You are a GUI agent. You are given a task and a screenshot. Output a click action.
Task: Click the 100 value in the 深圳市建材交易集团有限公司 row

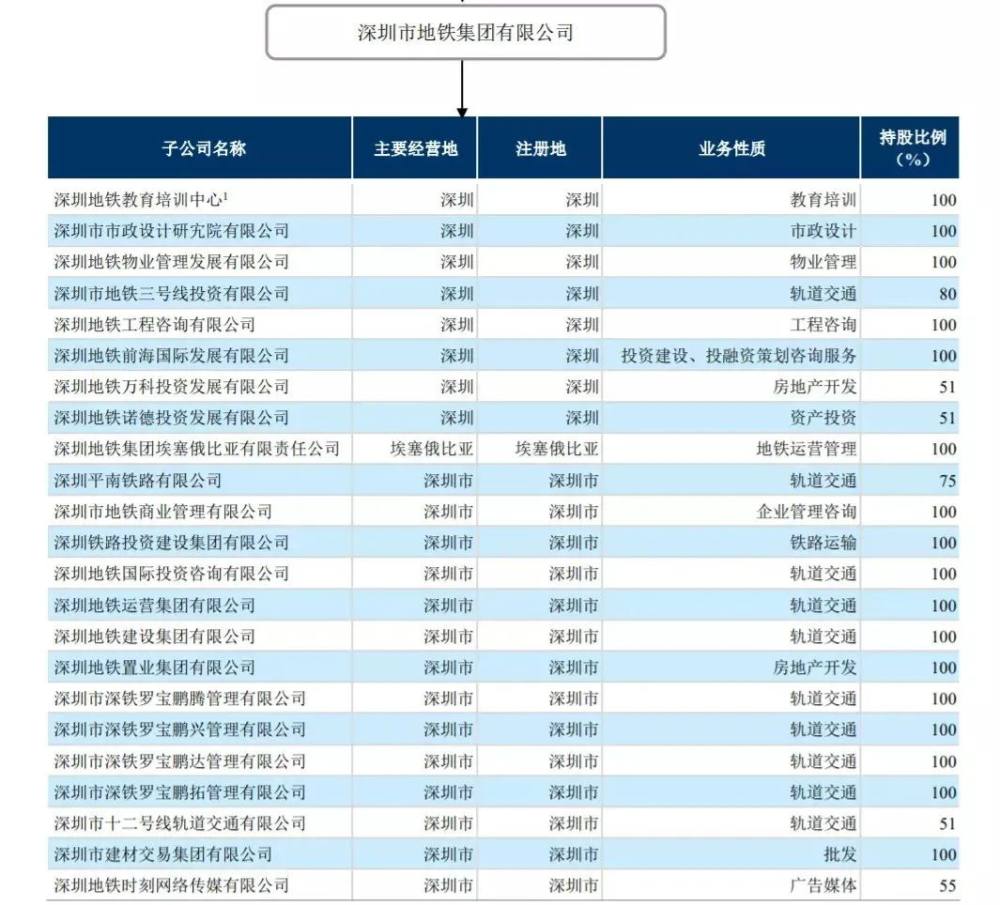pyautogui.click(x=944, y=855)
